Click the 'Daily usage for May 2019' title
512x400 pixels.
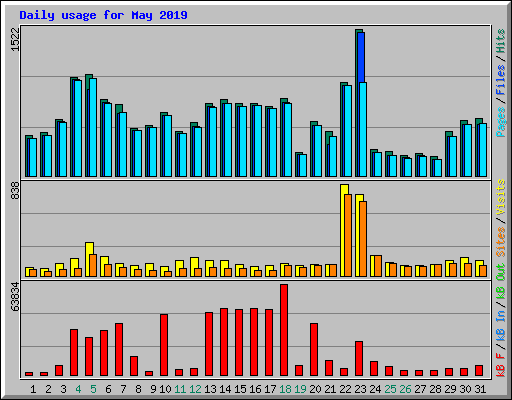103,15
